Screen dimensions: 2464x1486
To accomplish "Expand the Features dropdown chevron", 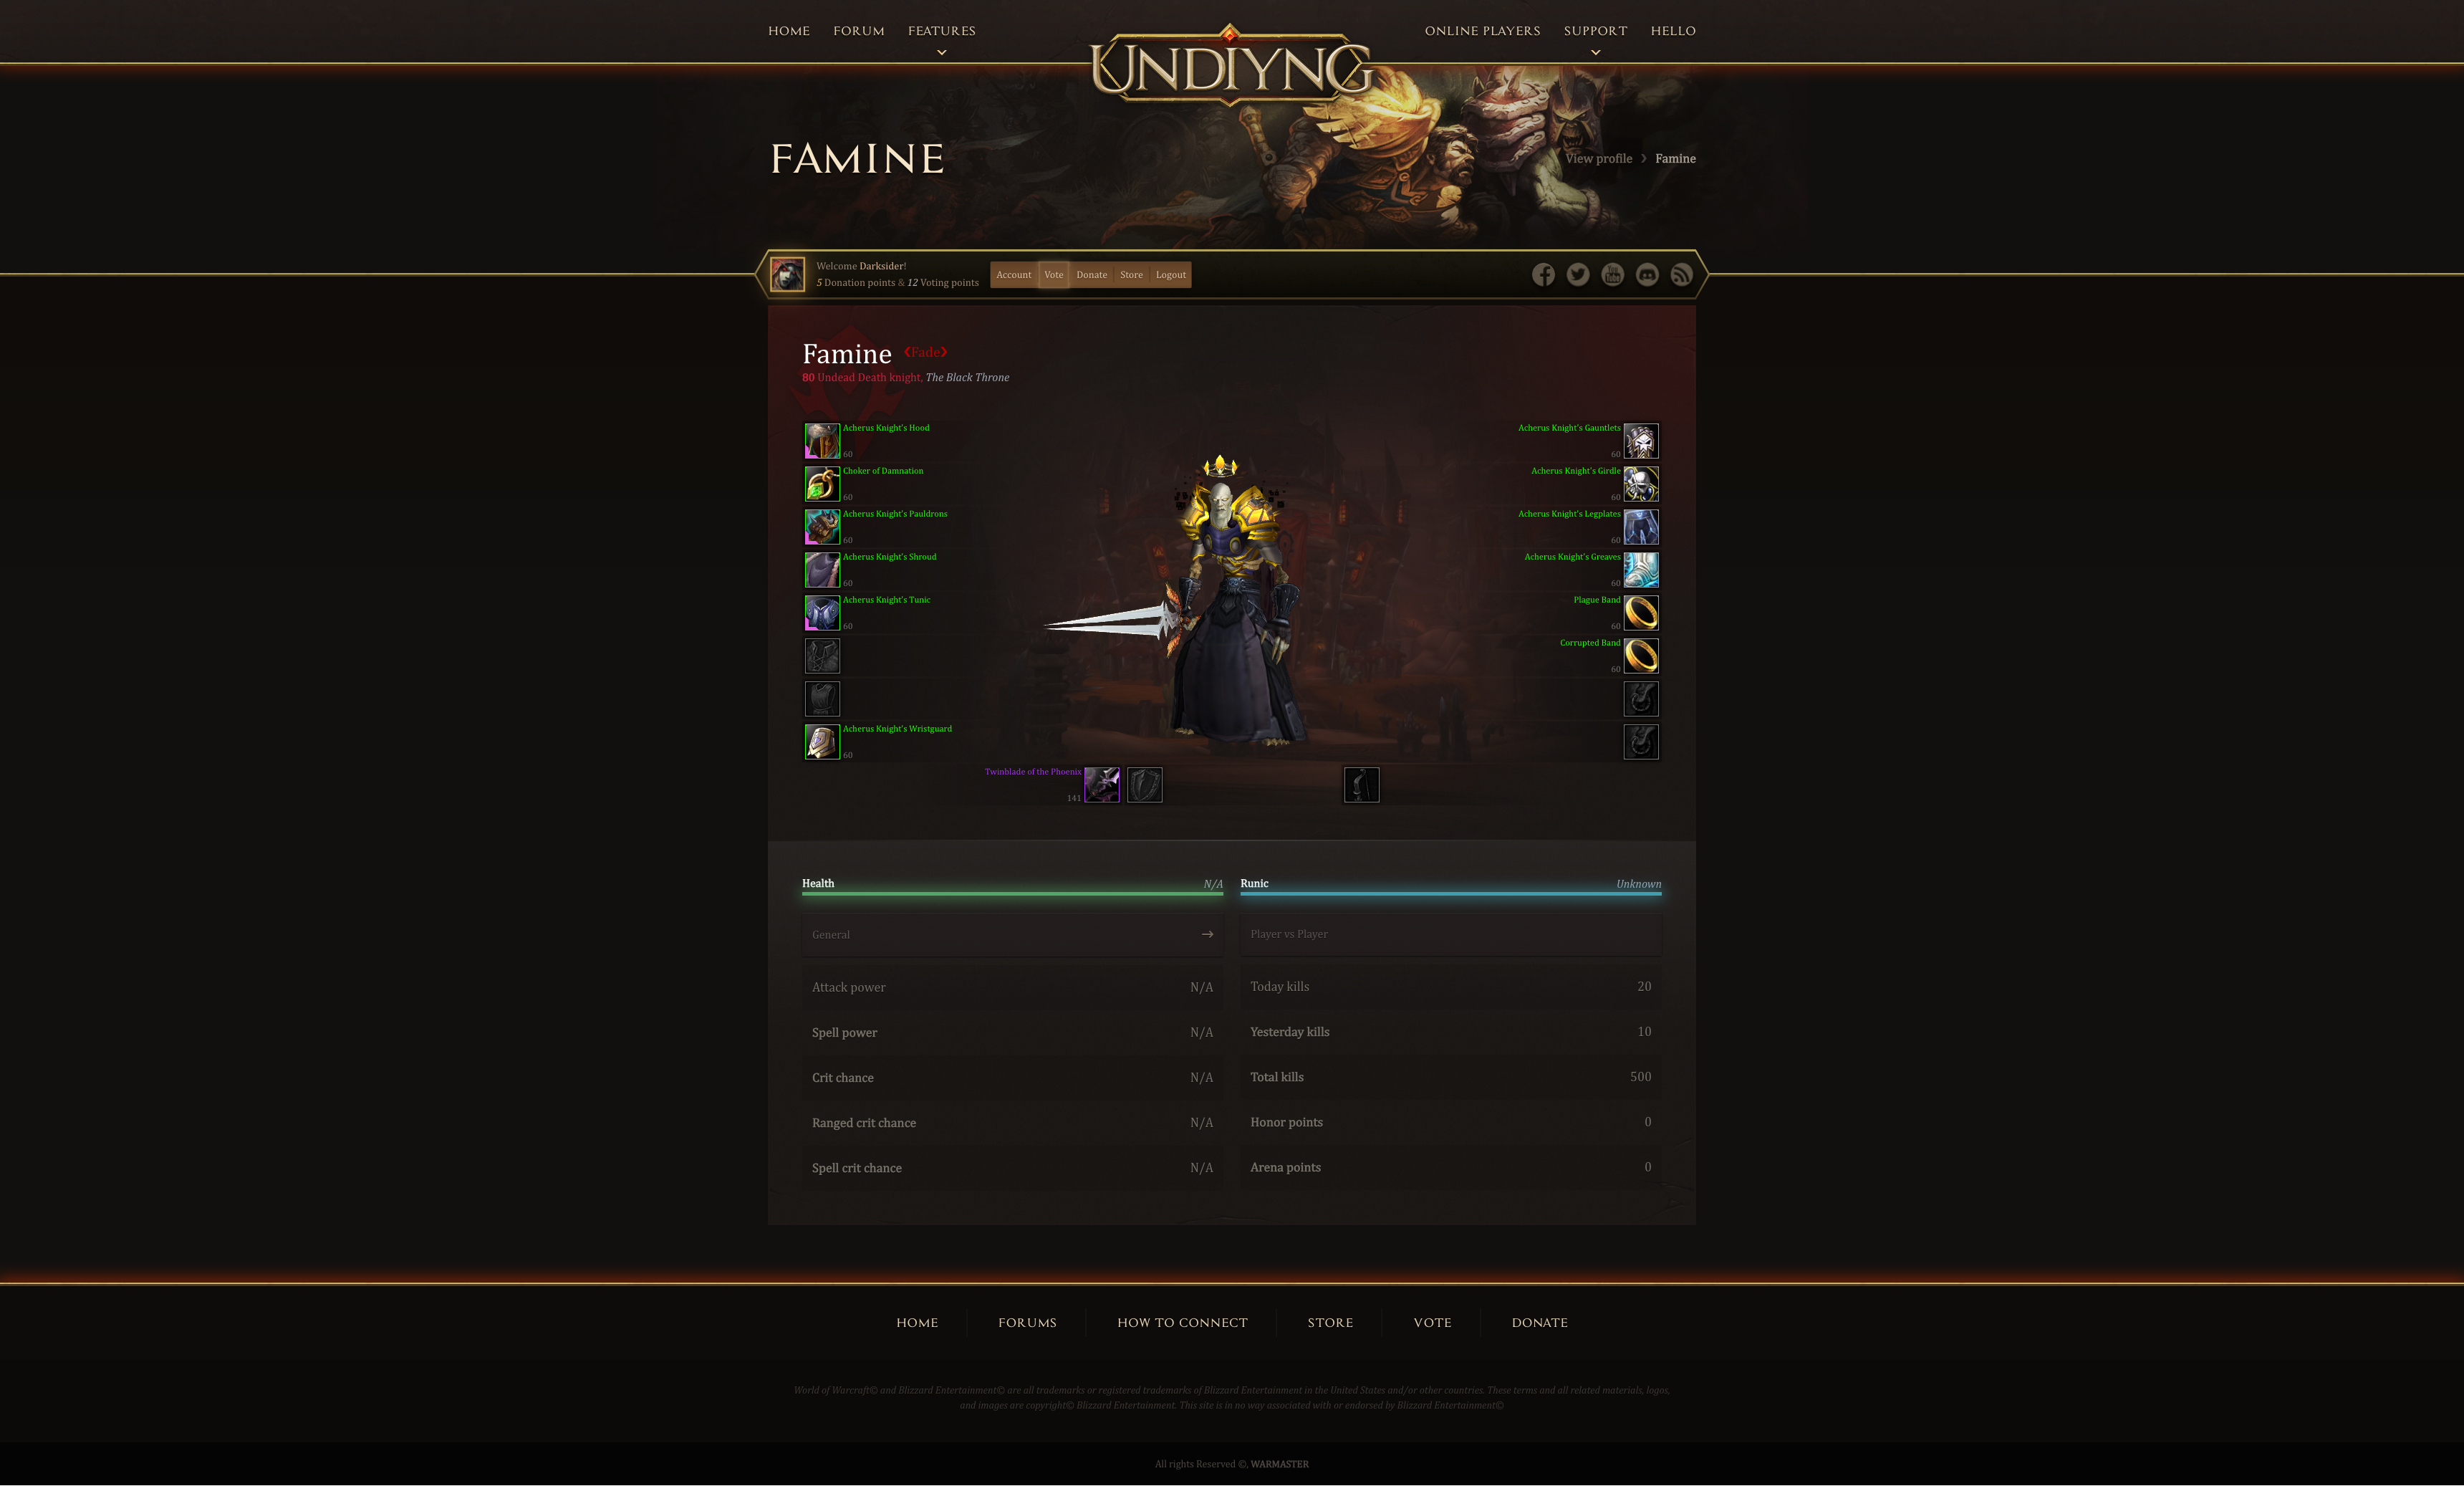I will tap(942, 53).
